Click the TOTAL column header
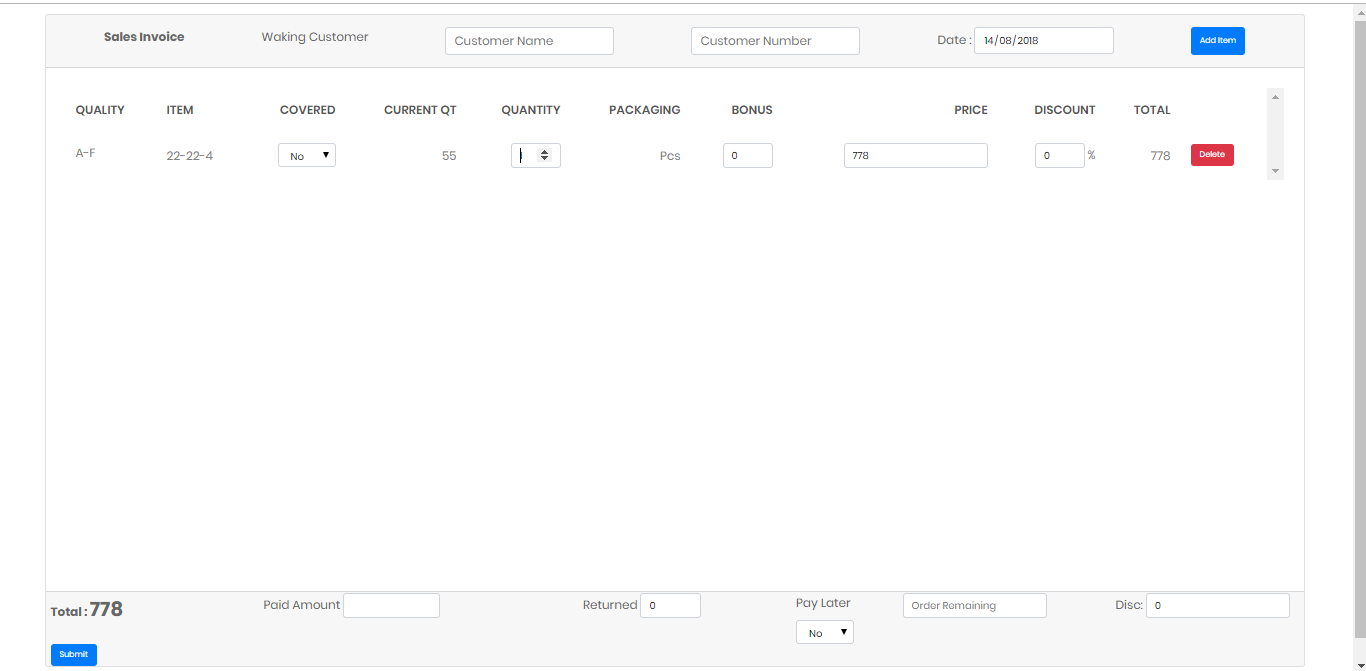Viewport: 1366px width, 671px height. [1152, 110]
